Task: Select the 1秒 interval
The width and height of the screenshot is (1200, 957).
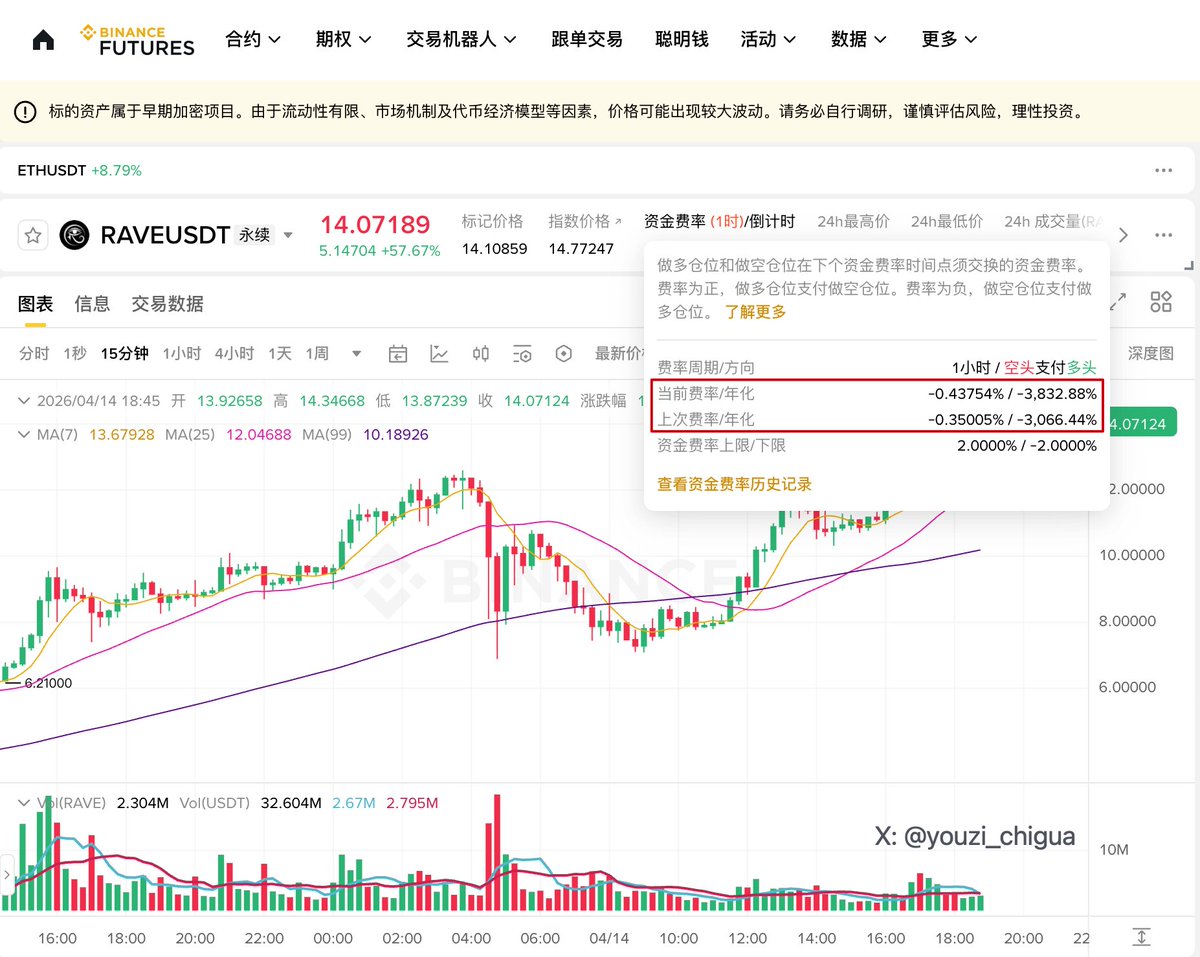Action: (75, 353)
